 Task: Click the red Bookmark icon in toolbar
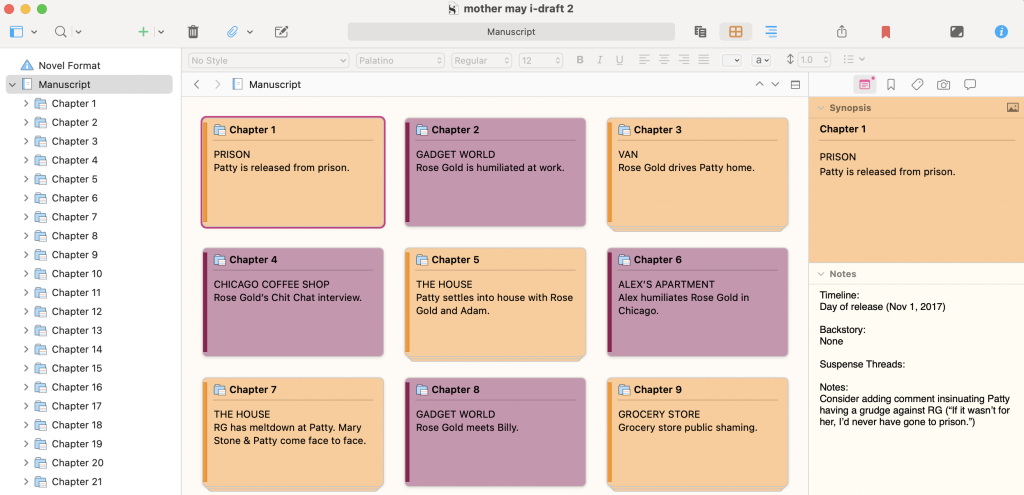tap(886, 31)
